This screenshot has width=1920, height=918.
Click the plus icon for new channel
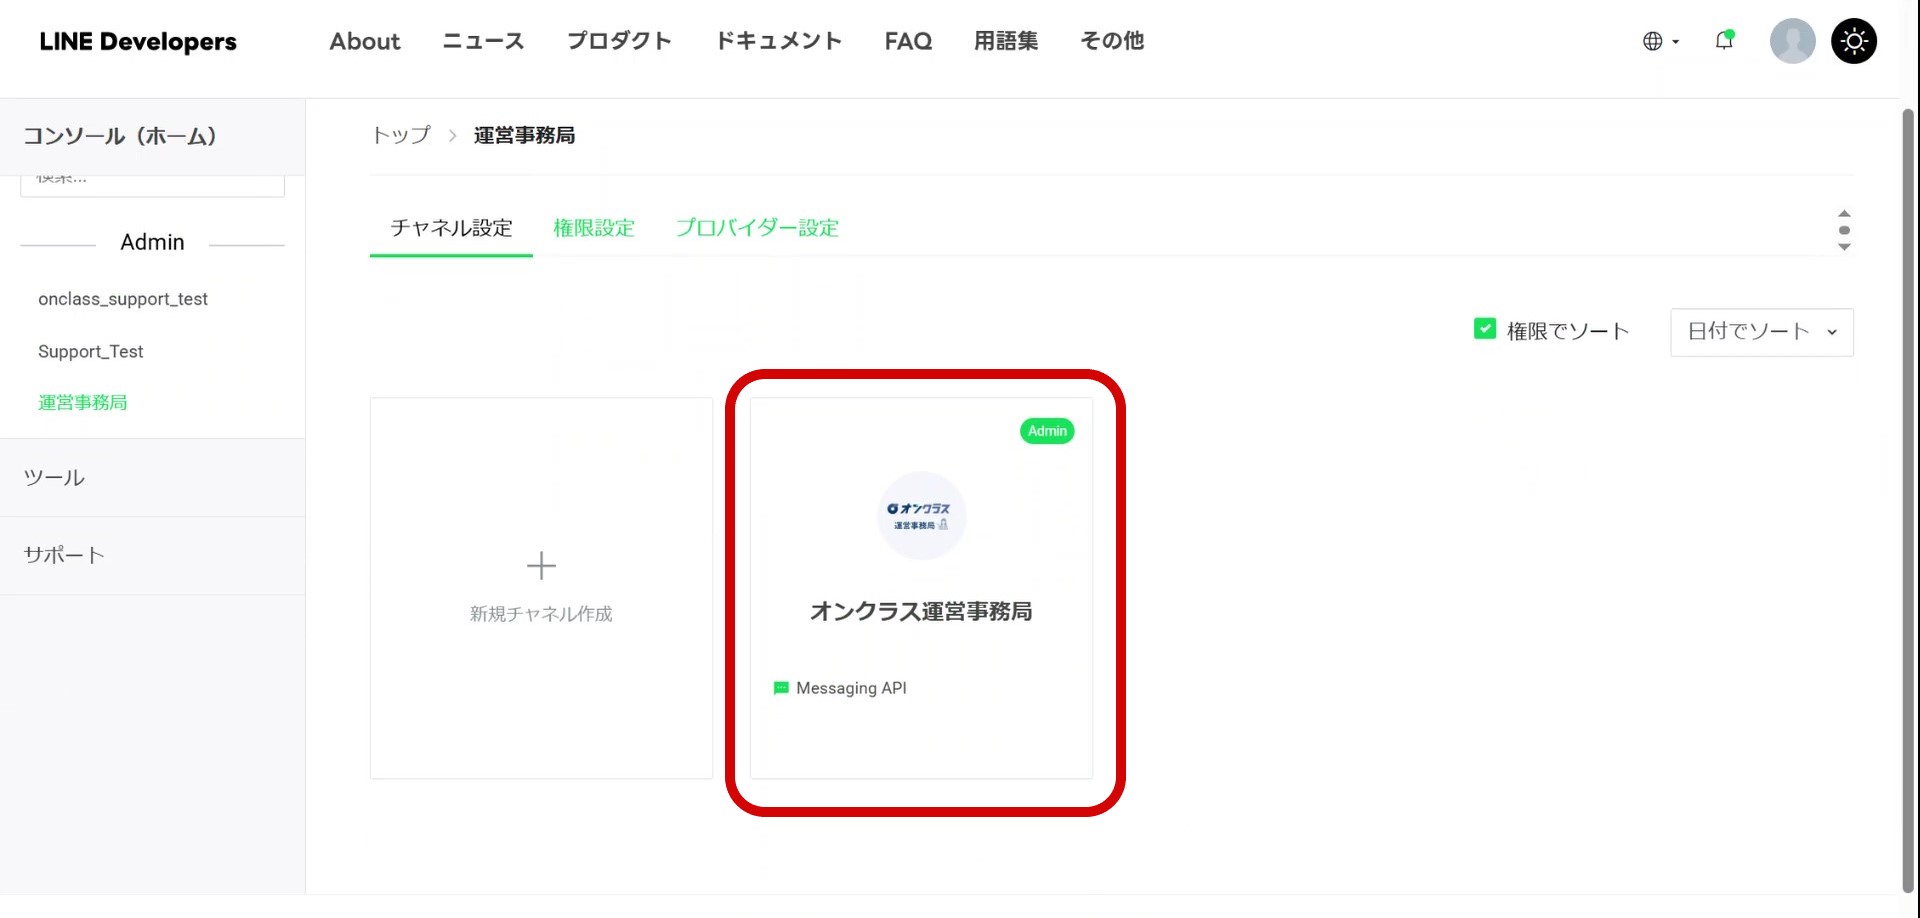(541, 566)
